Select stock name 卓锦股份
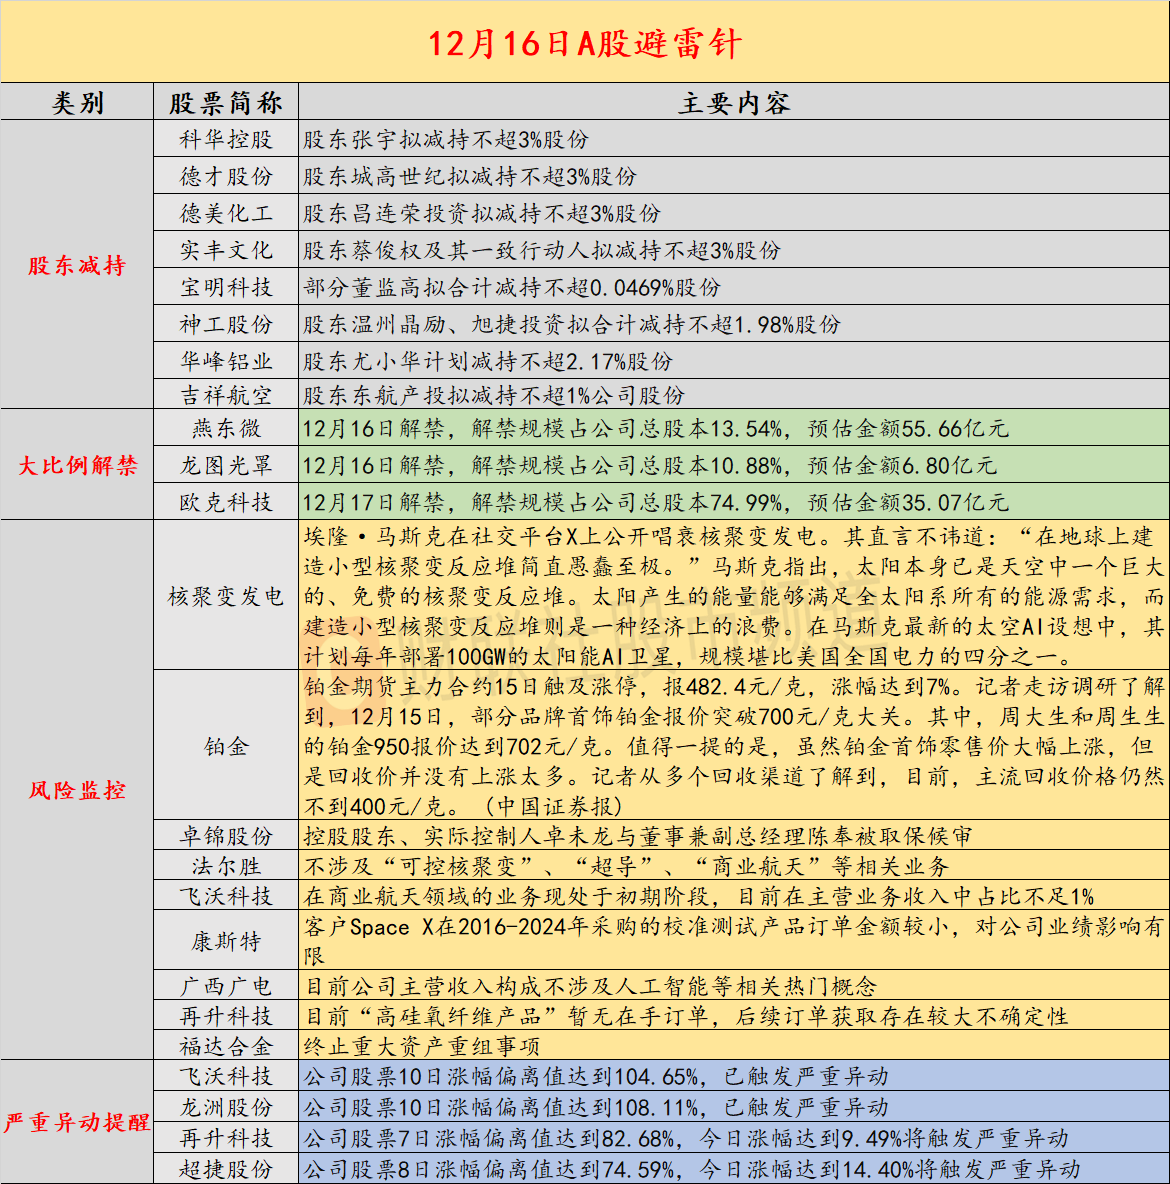Screen dimensions: 1170x1184 (226, 836)
